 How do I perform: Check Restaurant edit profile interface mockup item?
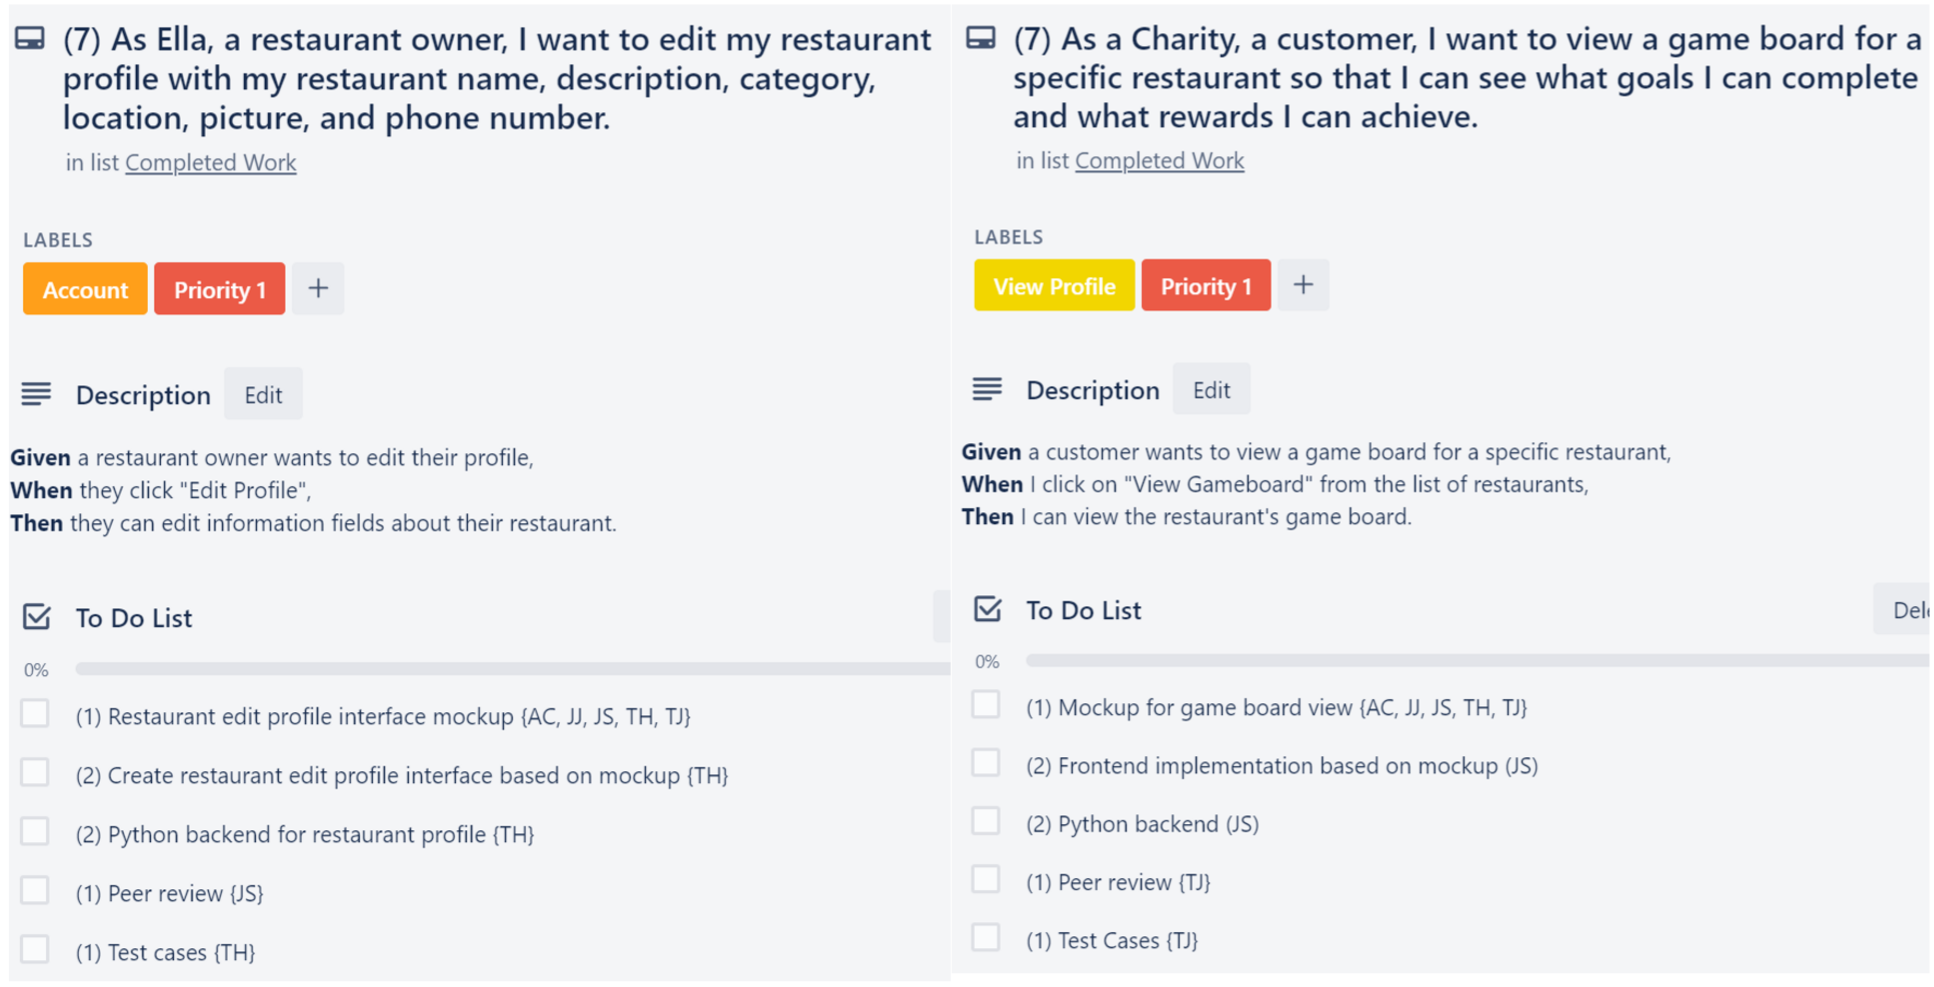click(x=35, y=714)
